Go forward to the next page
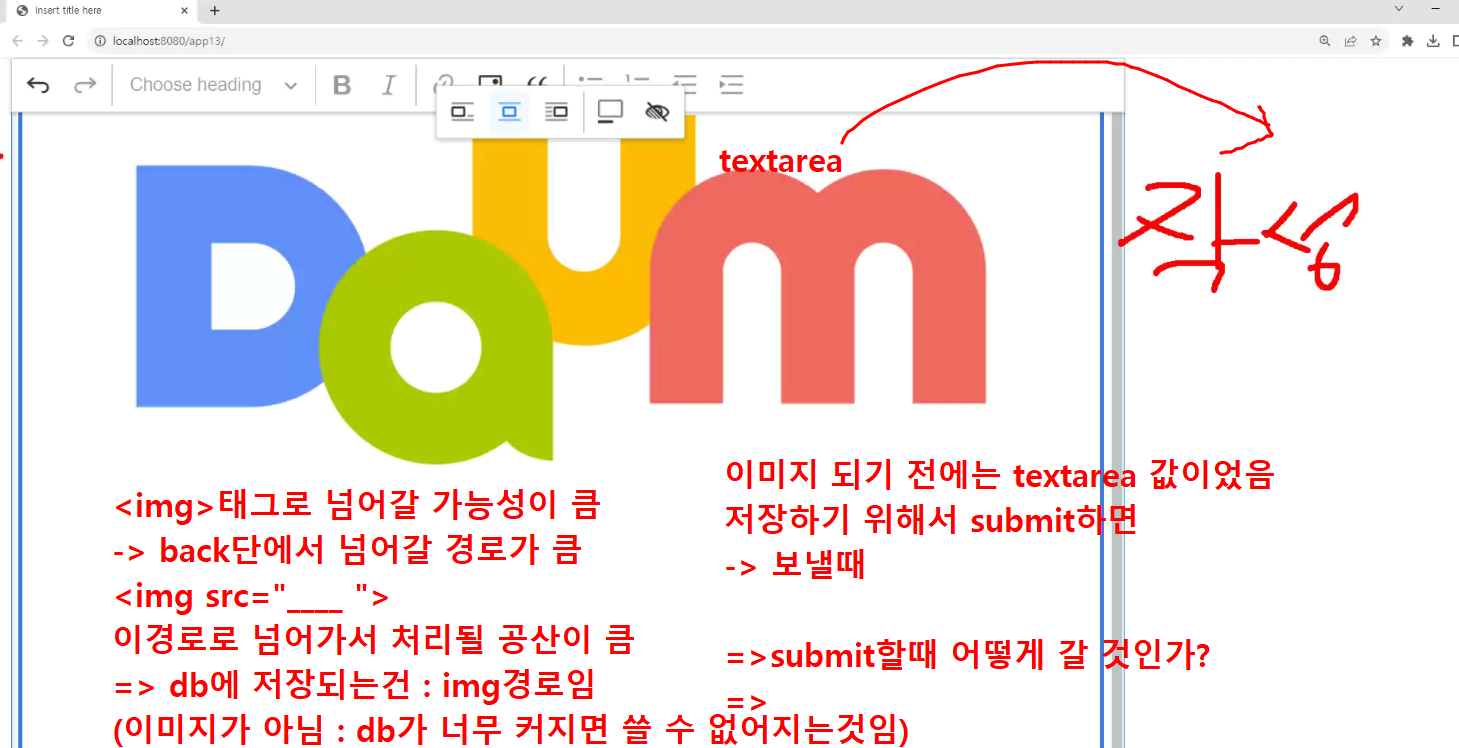This screenshot has height=748, width=1459. point(43,41)
